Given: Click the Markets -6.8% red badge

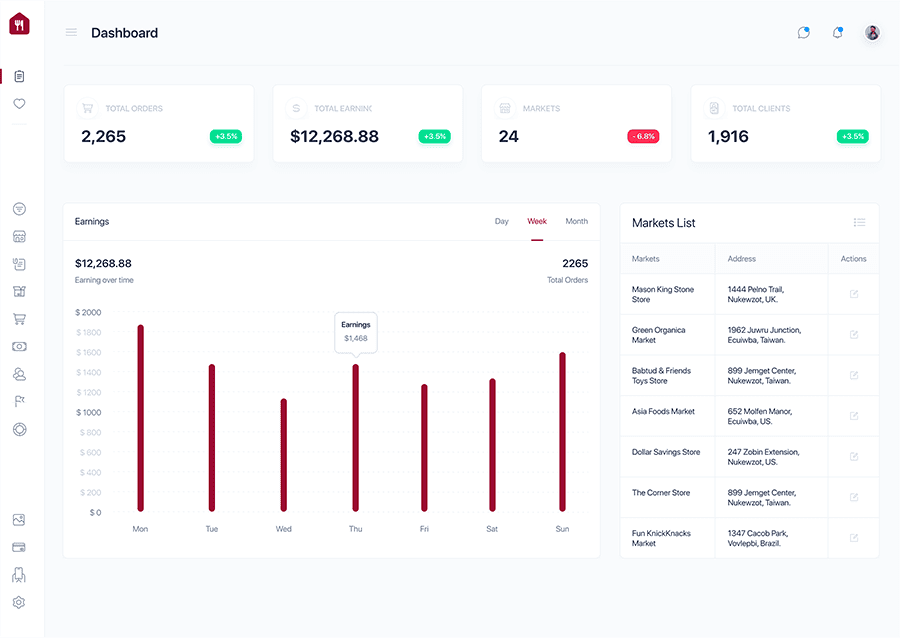Looking at the screenshot, I should [643, 137].
